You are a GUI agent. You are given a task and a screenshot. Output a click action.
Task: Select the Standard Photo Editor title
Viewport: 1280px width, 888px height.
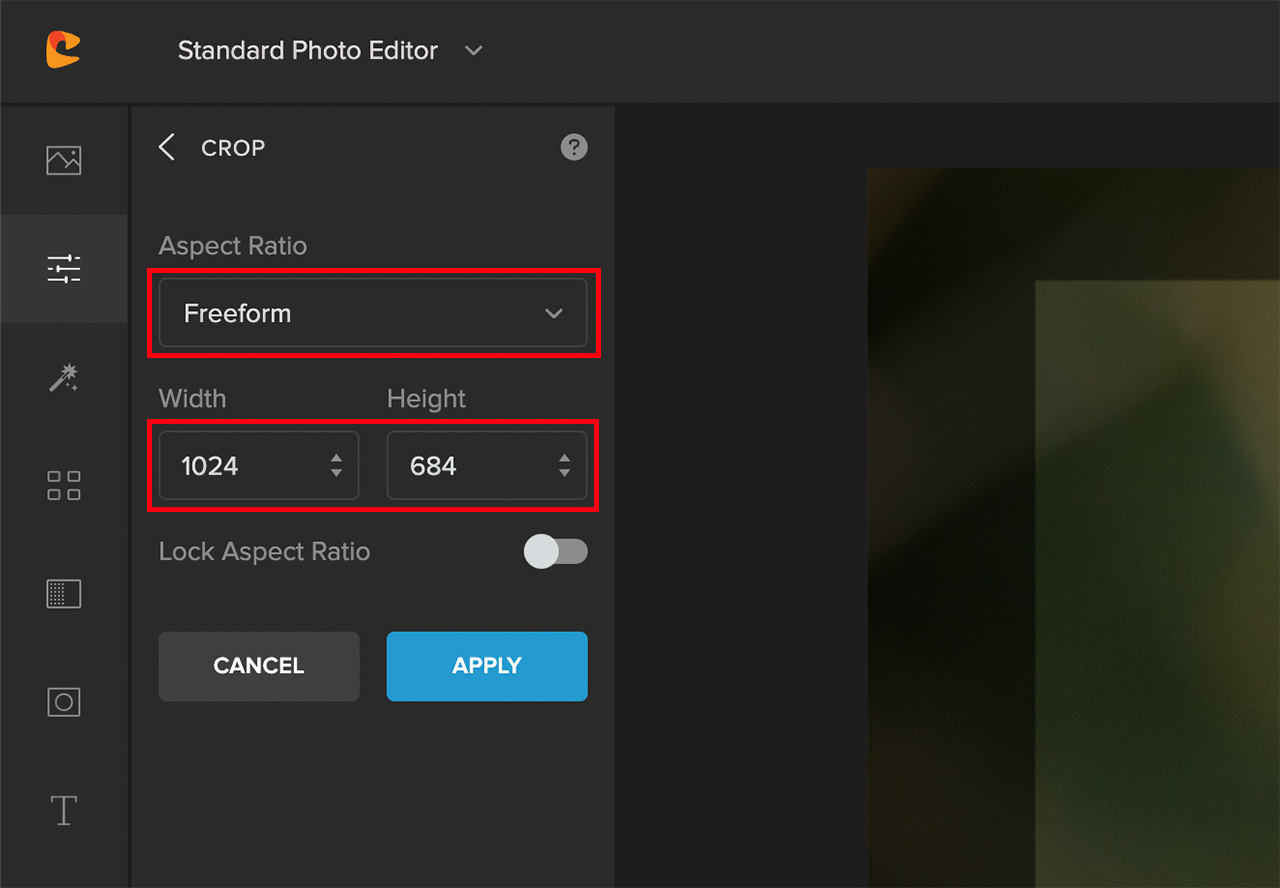pyautogui.click(x=307, y=50)
